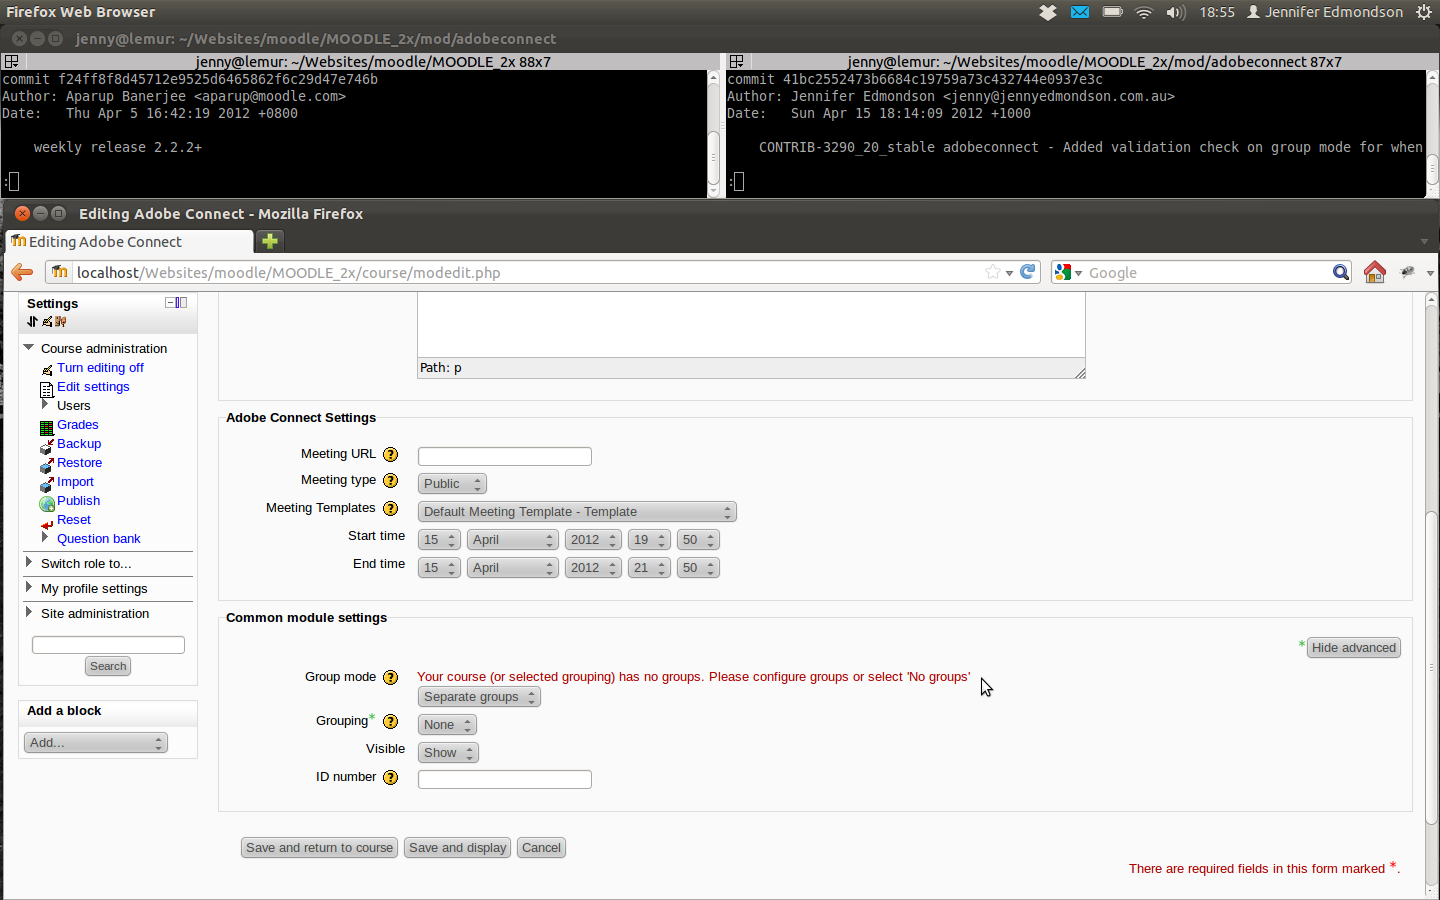This screenshot has height=900, width=1440.
Task: Open the 18:55 clock menu
Action: [1217, 12]
